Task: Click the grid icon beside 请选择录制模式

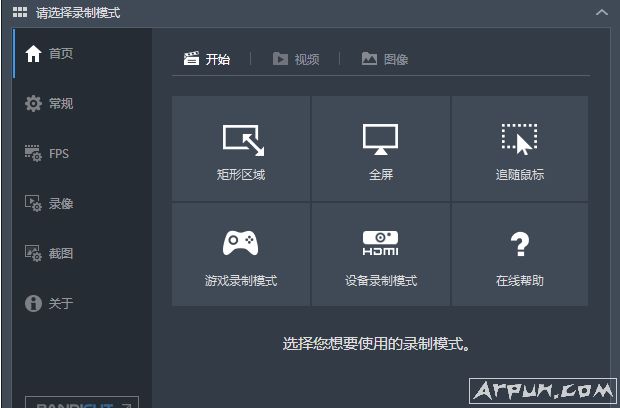Action: coord(20,12)
